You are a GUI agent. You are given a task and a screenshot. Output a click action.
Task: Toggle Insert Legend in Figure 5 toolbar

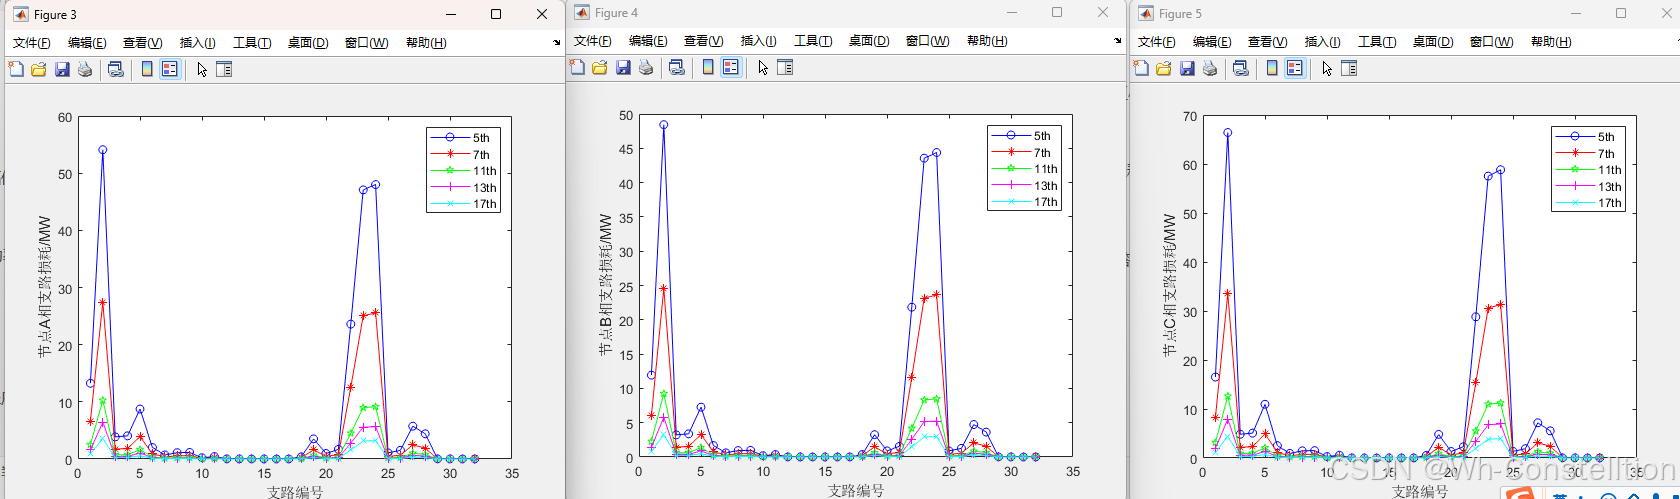[1295, 68]
